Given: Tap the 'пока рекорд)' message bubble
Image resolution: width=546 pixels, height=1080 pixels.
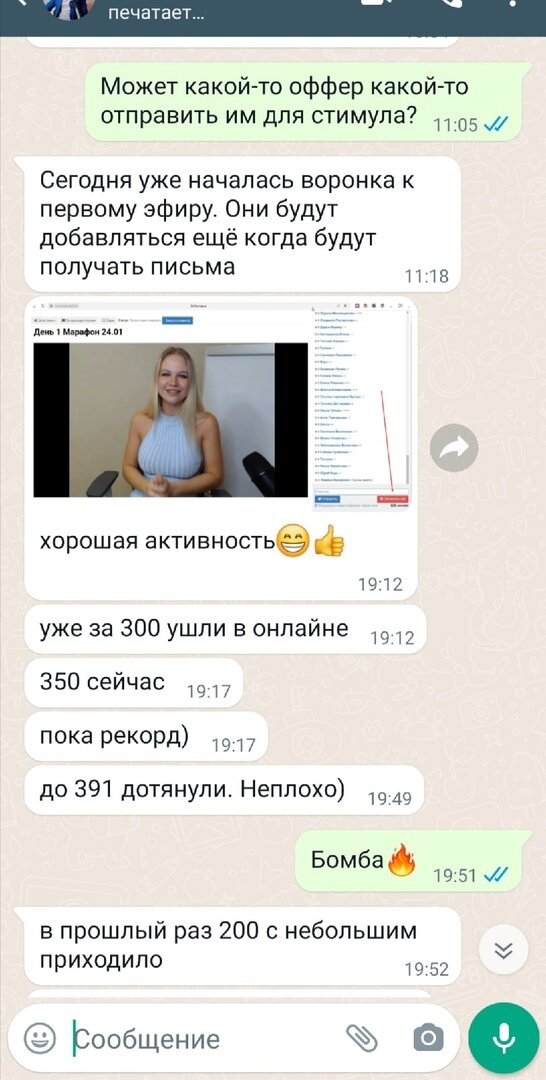Looking at the screenshot, I should 146,736.
